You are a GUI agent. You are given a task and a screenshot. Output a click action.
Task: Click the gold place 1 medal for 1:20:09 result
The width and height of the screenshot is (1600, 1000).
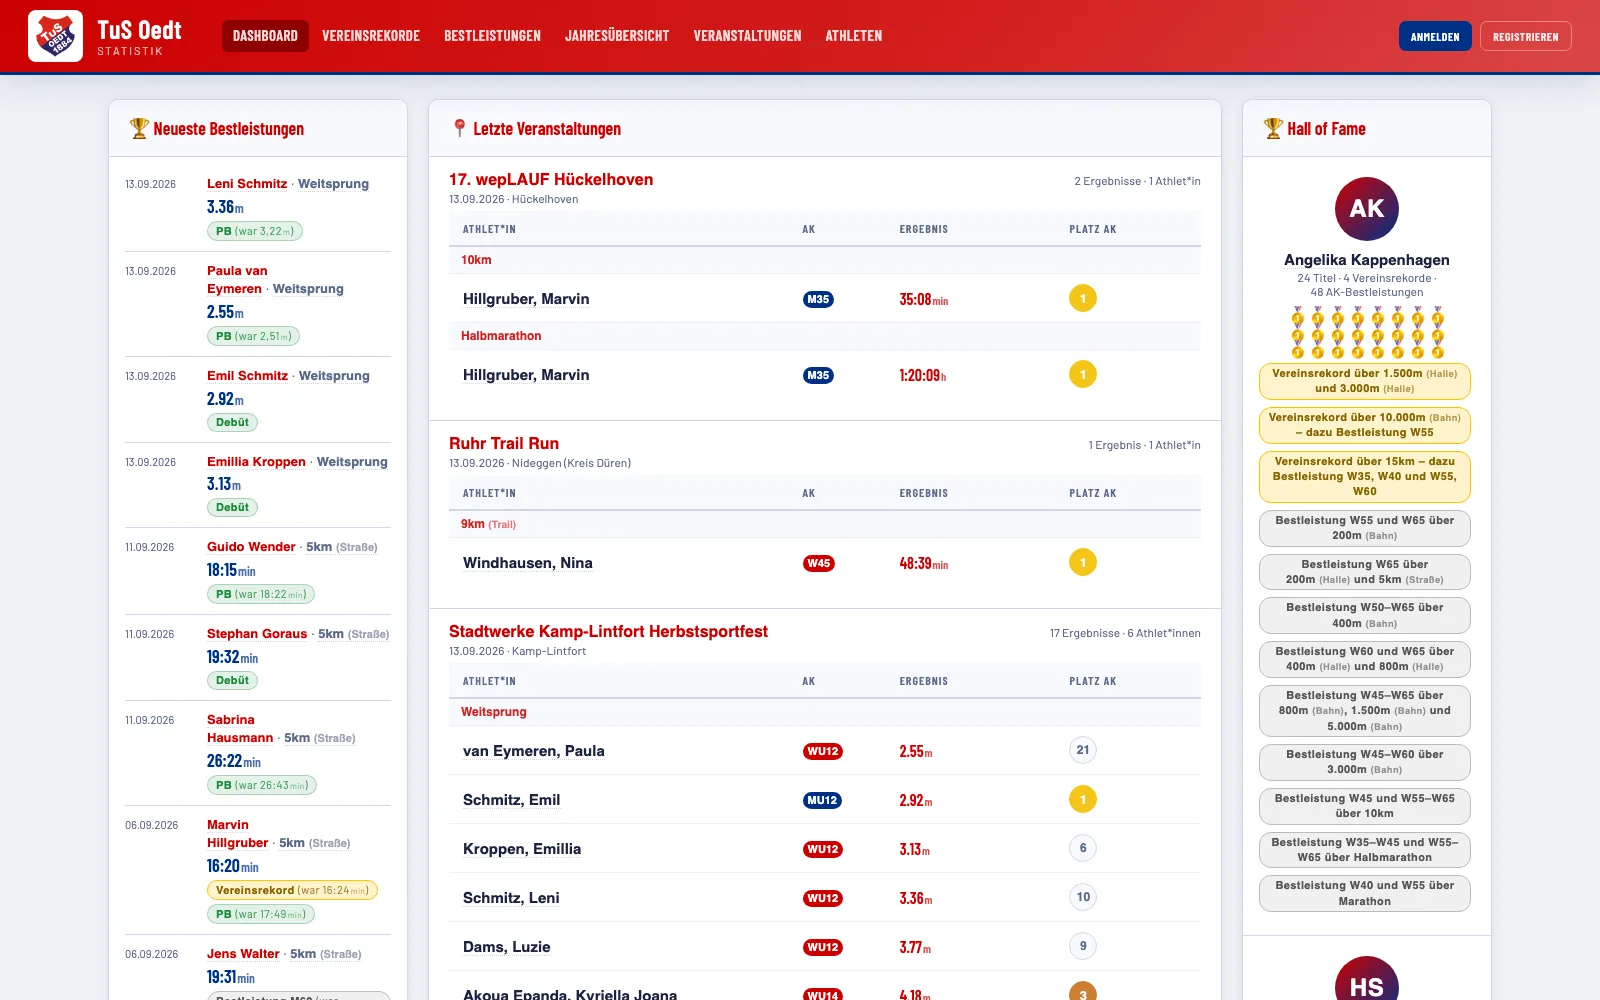1083,374
